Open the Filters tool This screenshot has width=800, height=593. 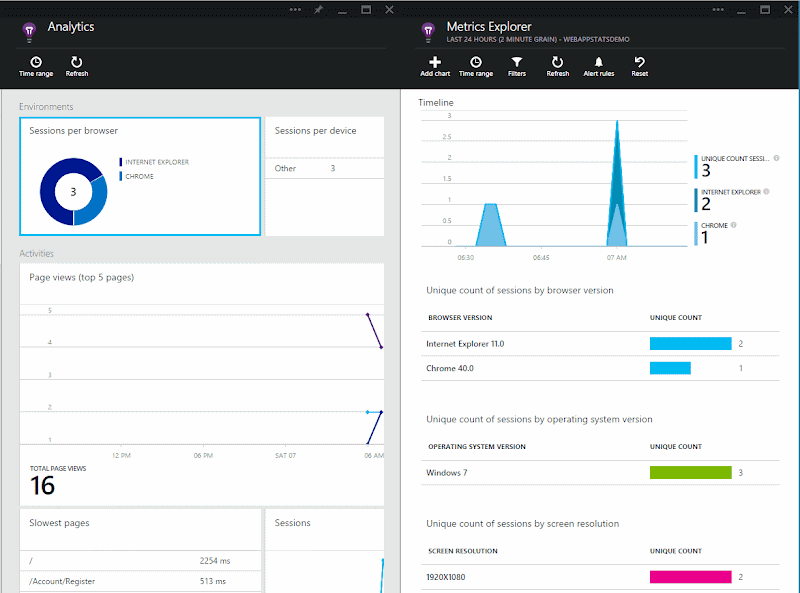(x=516, y=66)
